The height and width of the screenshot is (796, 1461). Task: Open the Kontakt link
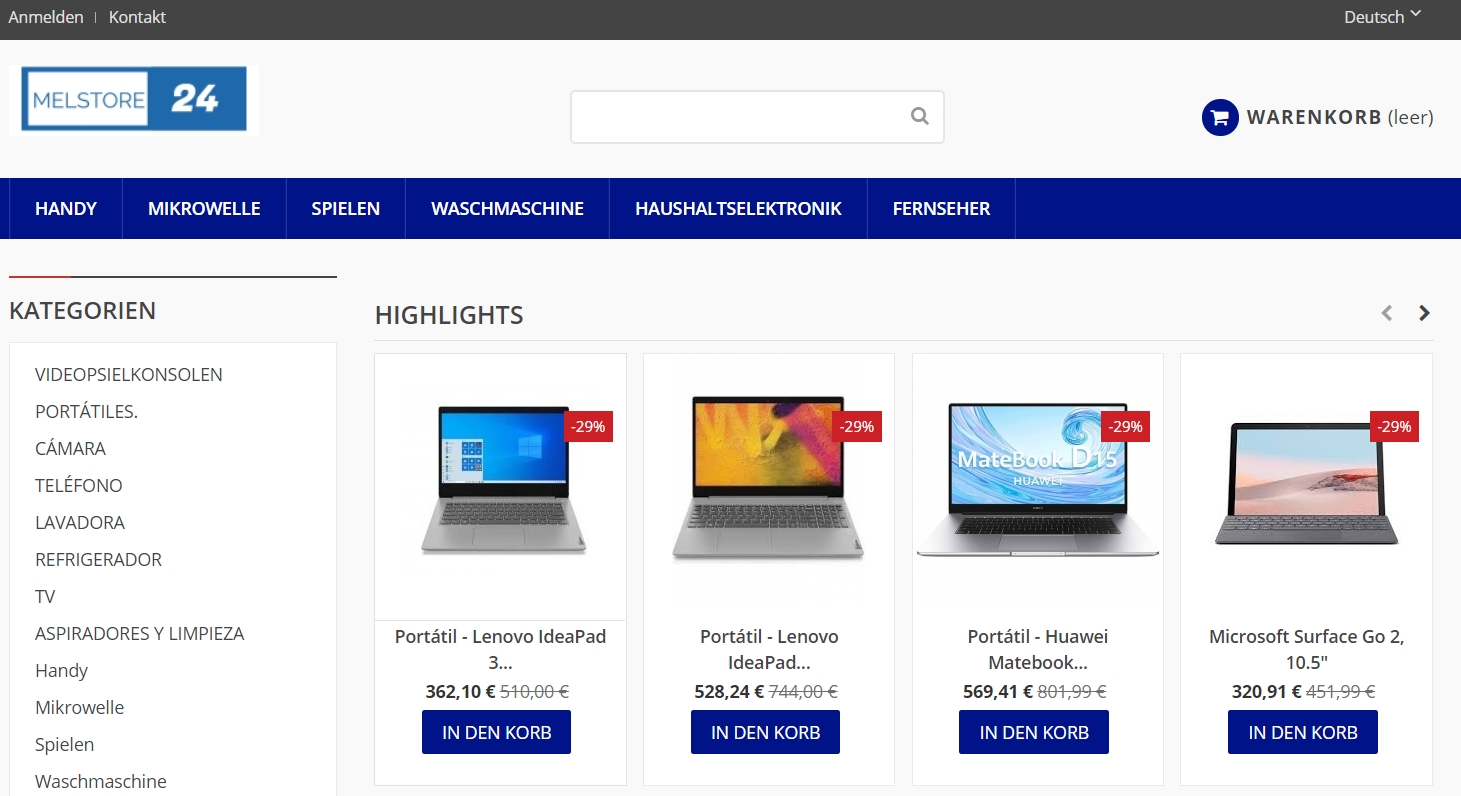[x=137, y=17]
